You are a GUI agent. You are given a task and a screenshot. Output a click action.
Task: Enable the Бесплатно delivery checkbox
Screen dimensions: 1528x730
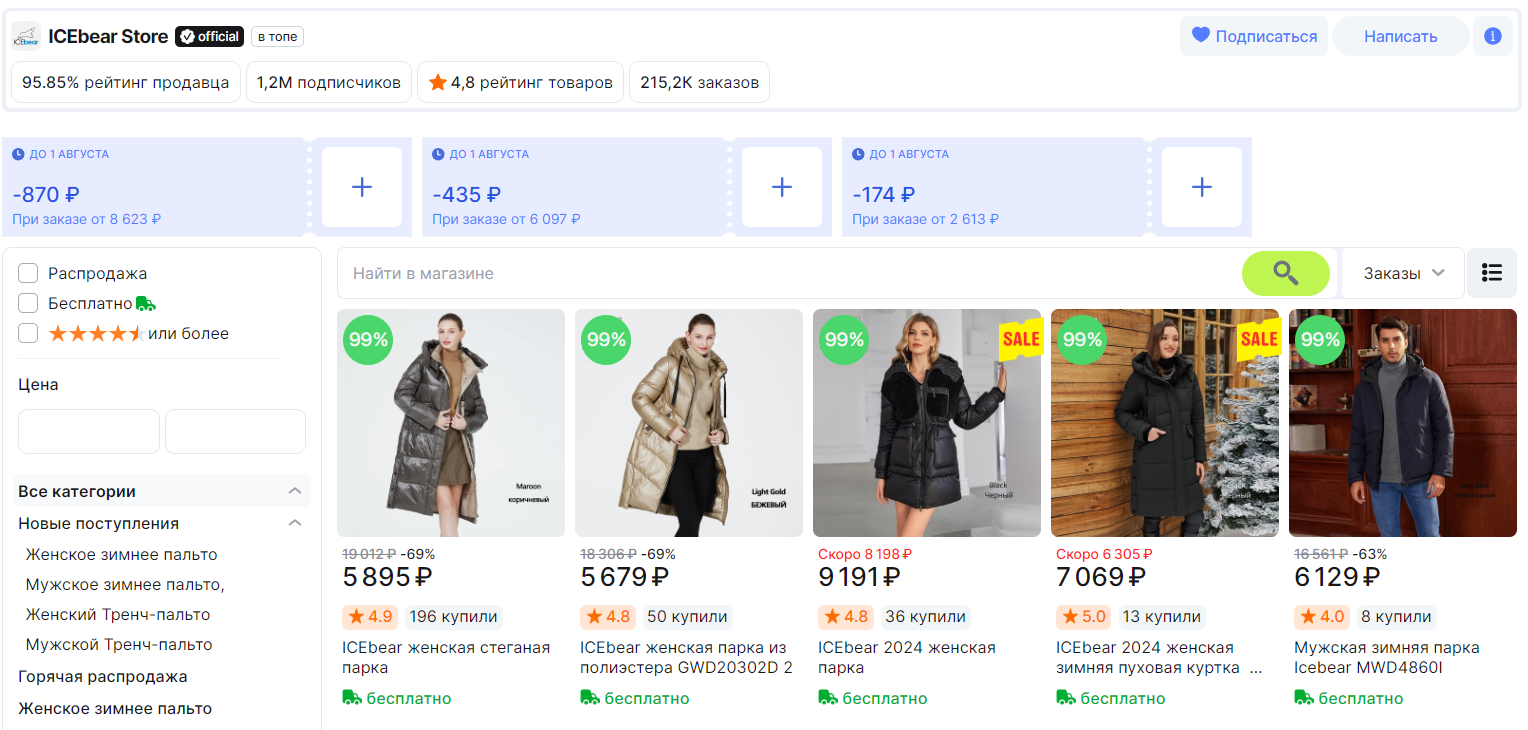coord(28,303)
